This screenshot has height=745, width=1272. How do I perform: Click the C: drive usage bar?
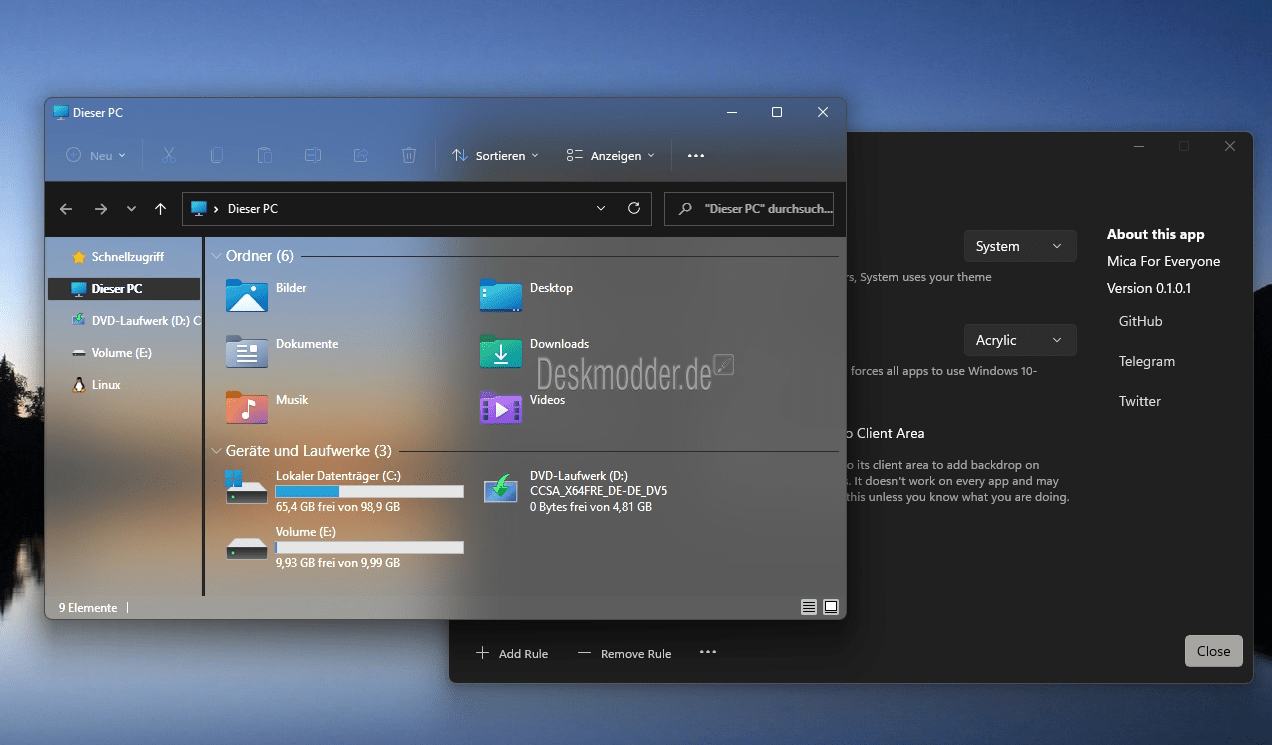368,491
